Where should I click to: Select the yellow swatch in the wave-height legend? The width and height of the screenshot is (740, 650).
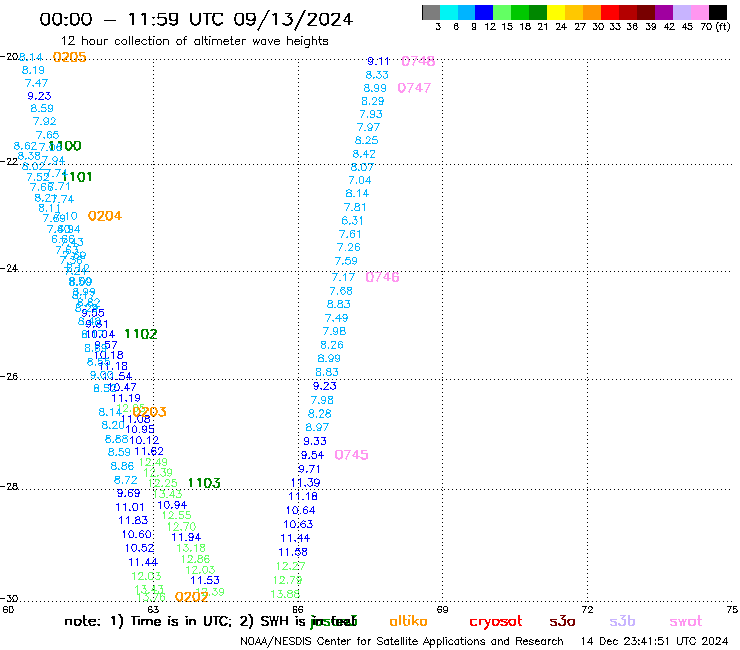[x=556, y=12]
